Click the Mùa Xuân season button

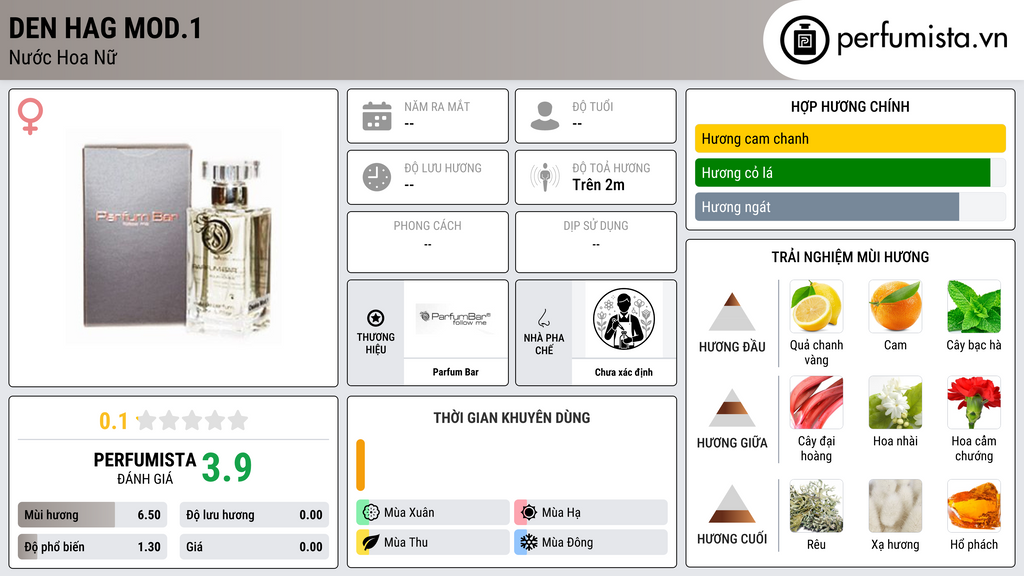point(433,513)
